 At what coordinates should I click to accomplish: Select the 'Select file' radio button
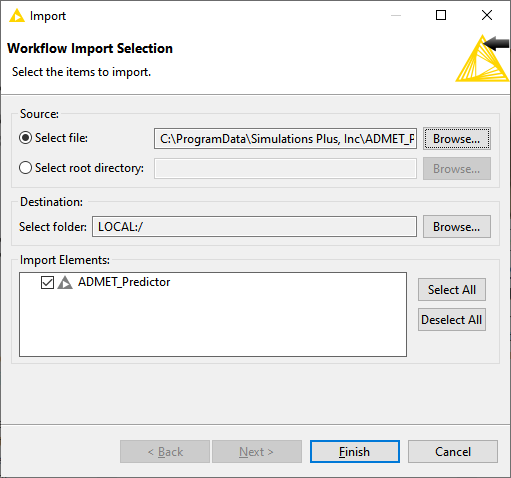click(26, 138)
